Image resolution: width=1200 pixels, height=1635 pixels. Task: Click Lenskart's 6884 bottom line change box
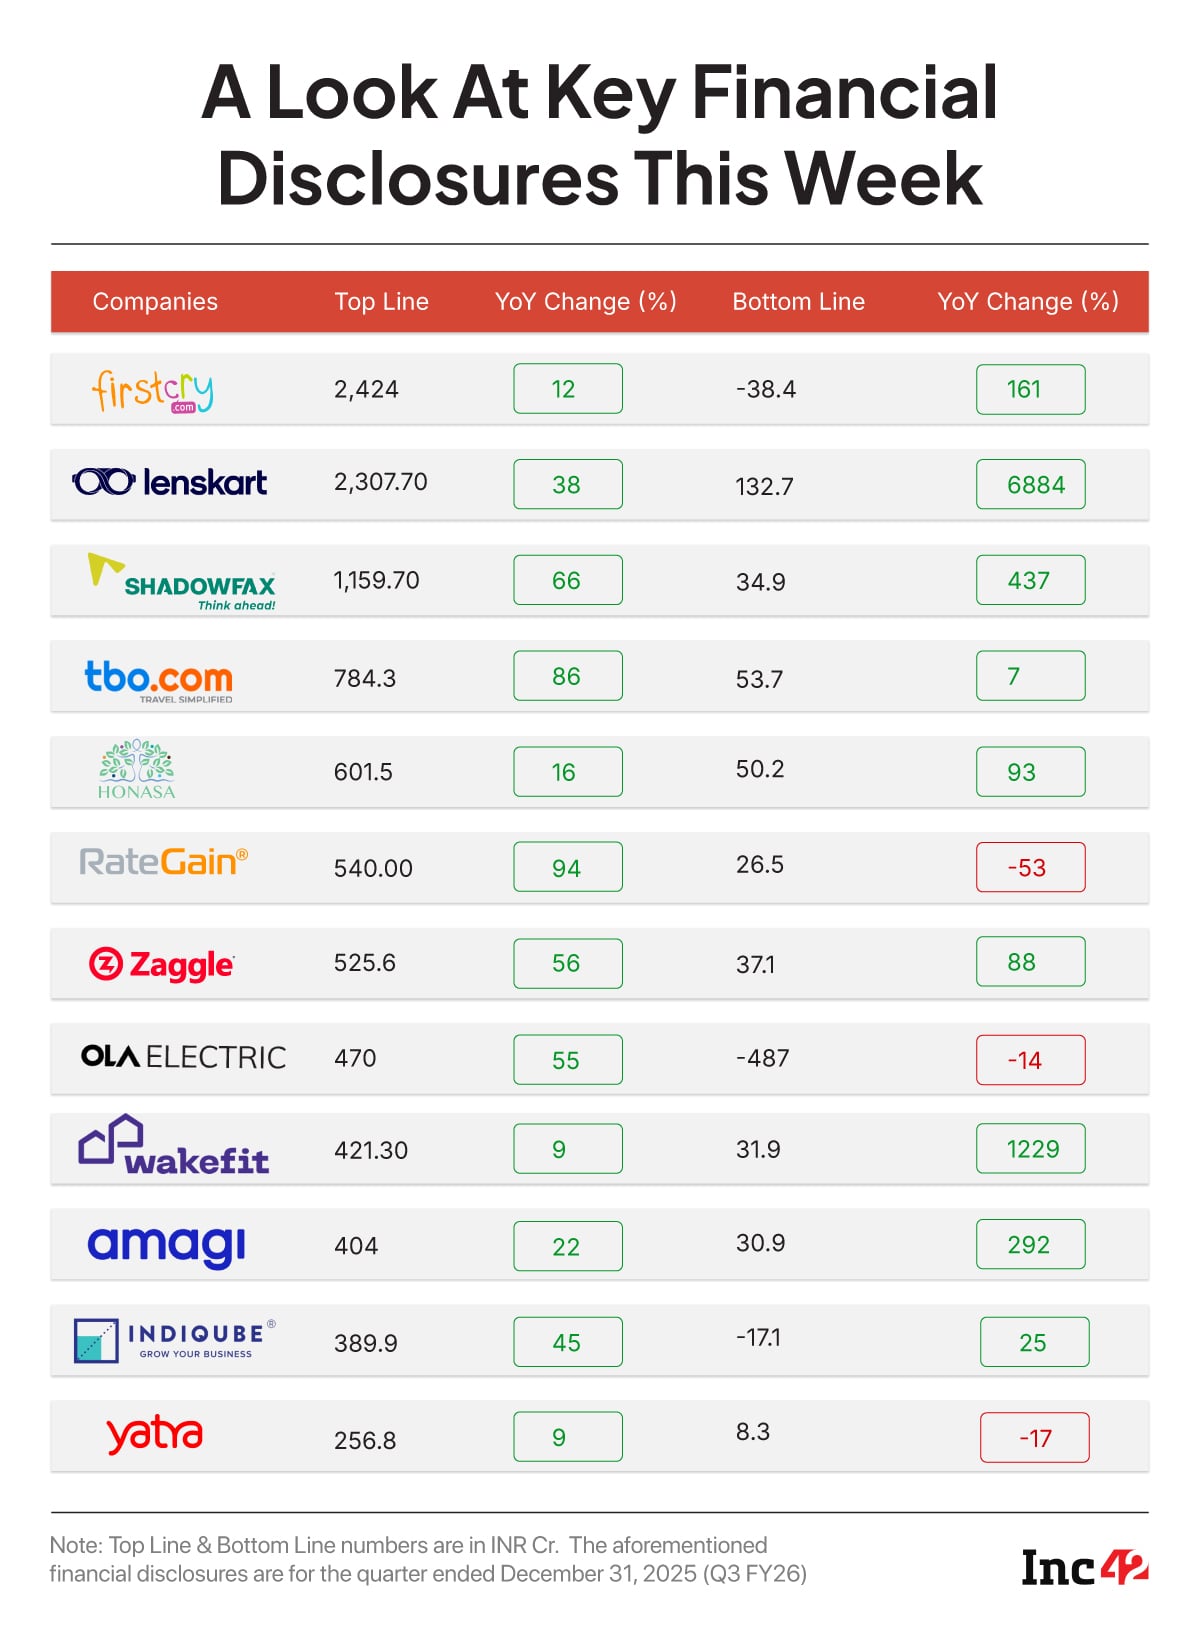pyautogui.click(x=1030, y=485)
